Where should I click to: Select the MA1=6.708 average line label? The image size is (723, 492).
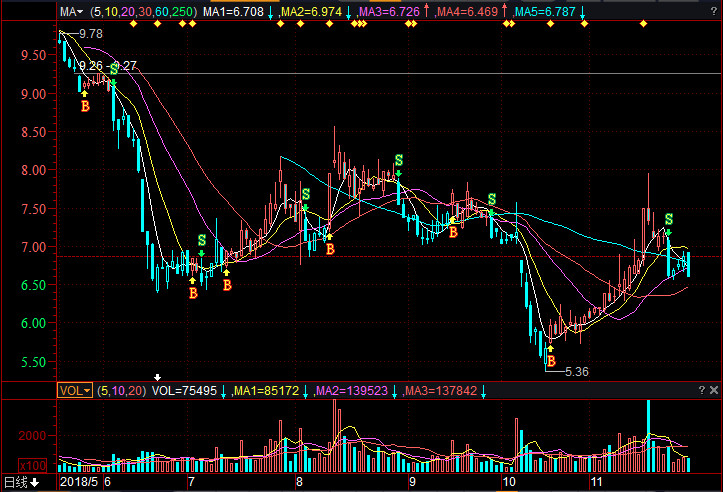233,11
